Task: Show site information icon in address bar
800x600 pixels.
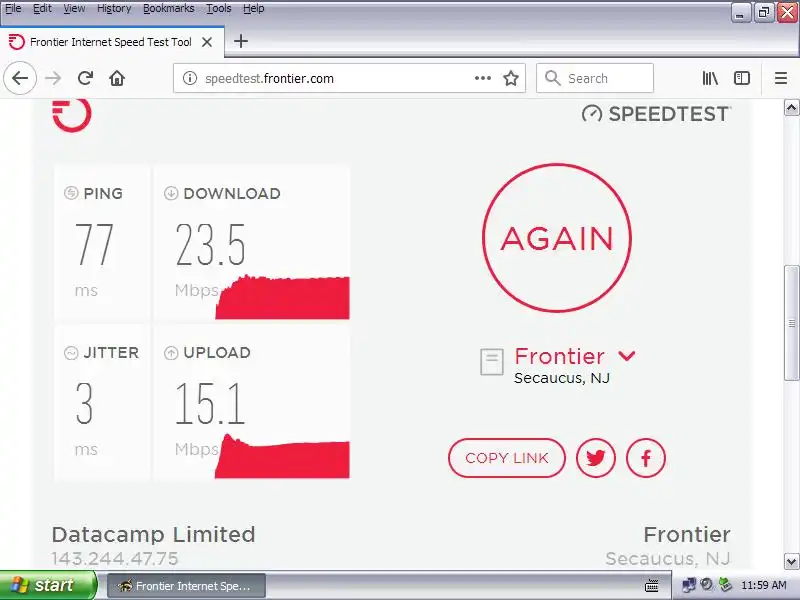Action: (190, 78)
